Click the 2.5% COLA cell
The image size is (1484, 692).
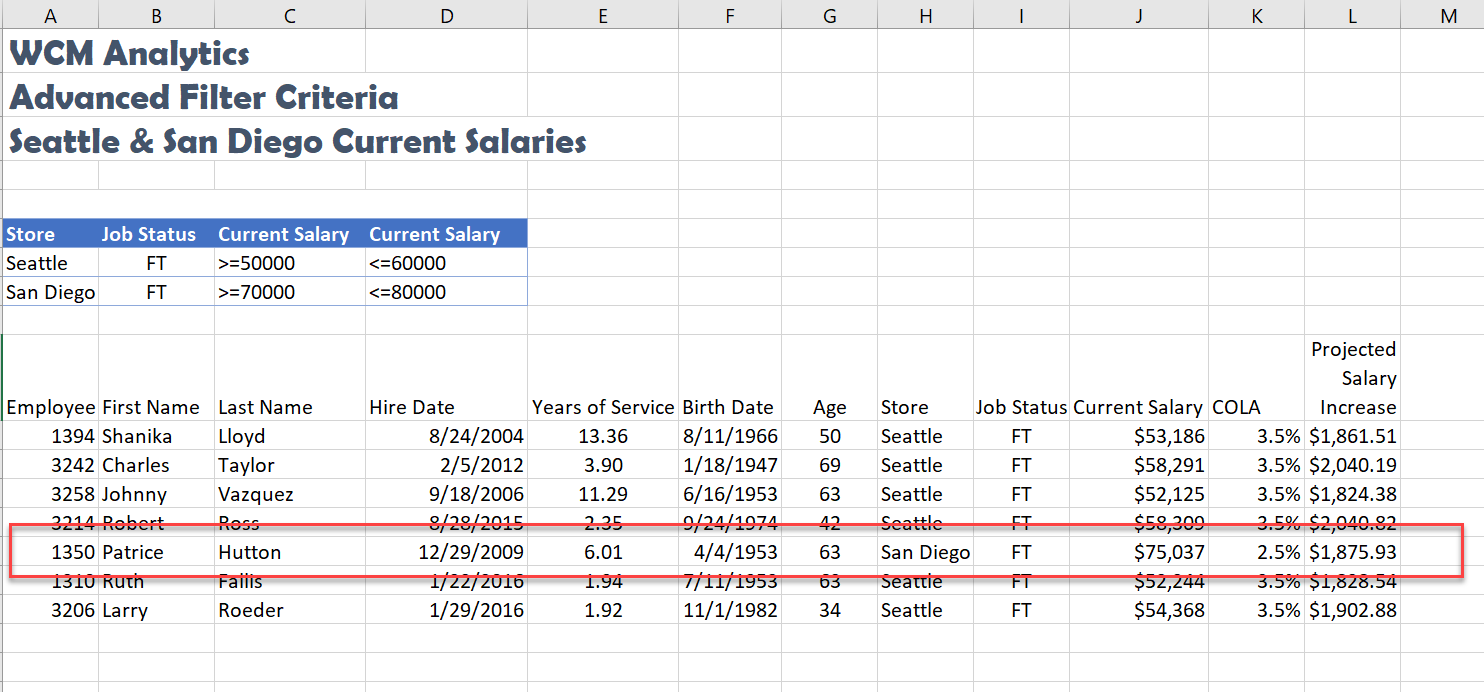point(1256,552)
